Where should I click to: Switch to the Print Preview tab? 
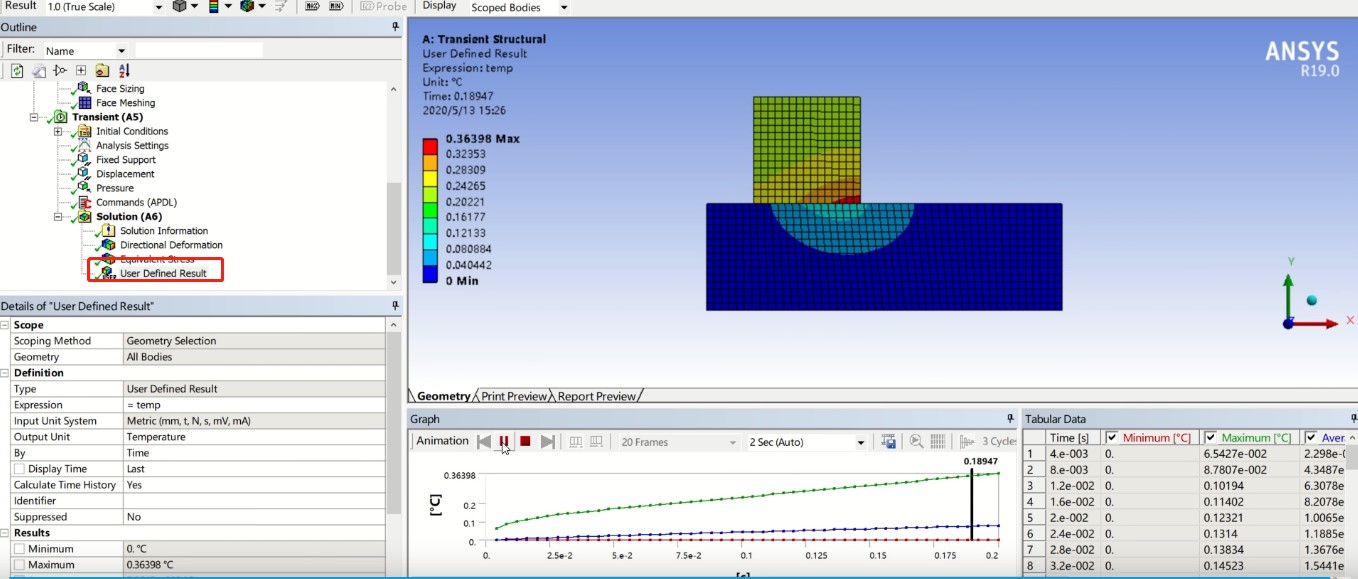click(x=514, y=396)
